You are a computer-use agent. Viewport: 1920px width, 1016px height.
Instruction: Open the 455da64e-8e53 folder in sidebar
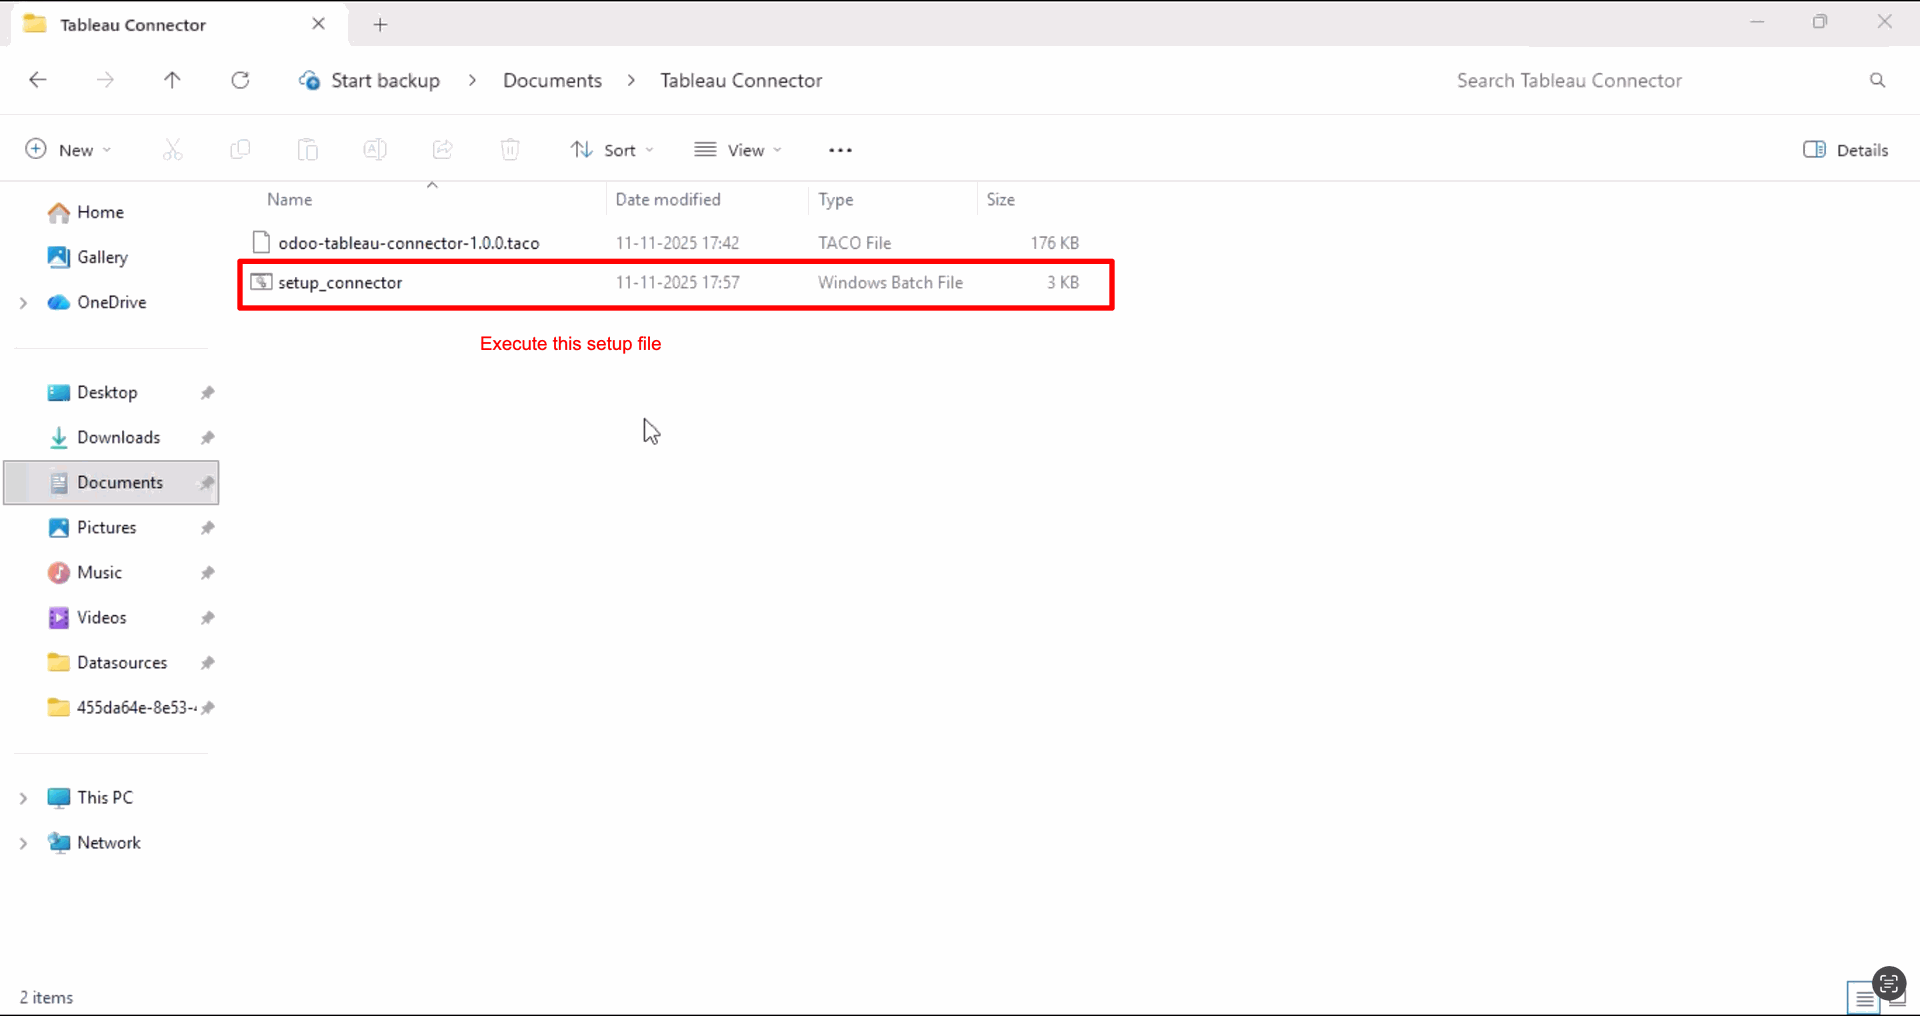pyautogui.click(x=136, y=708)
